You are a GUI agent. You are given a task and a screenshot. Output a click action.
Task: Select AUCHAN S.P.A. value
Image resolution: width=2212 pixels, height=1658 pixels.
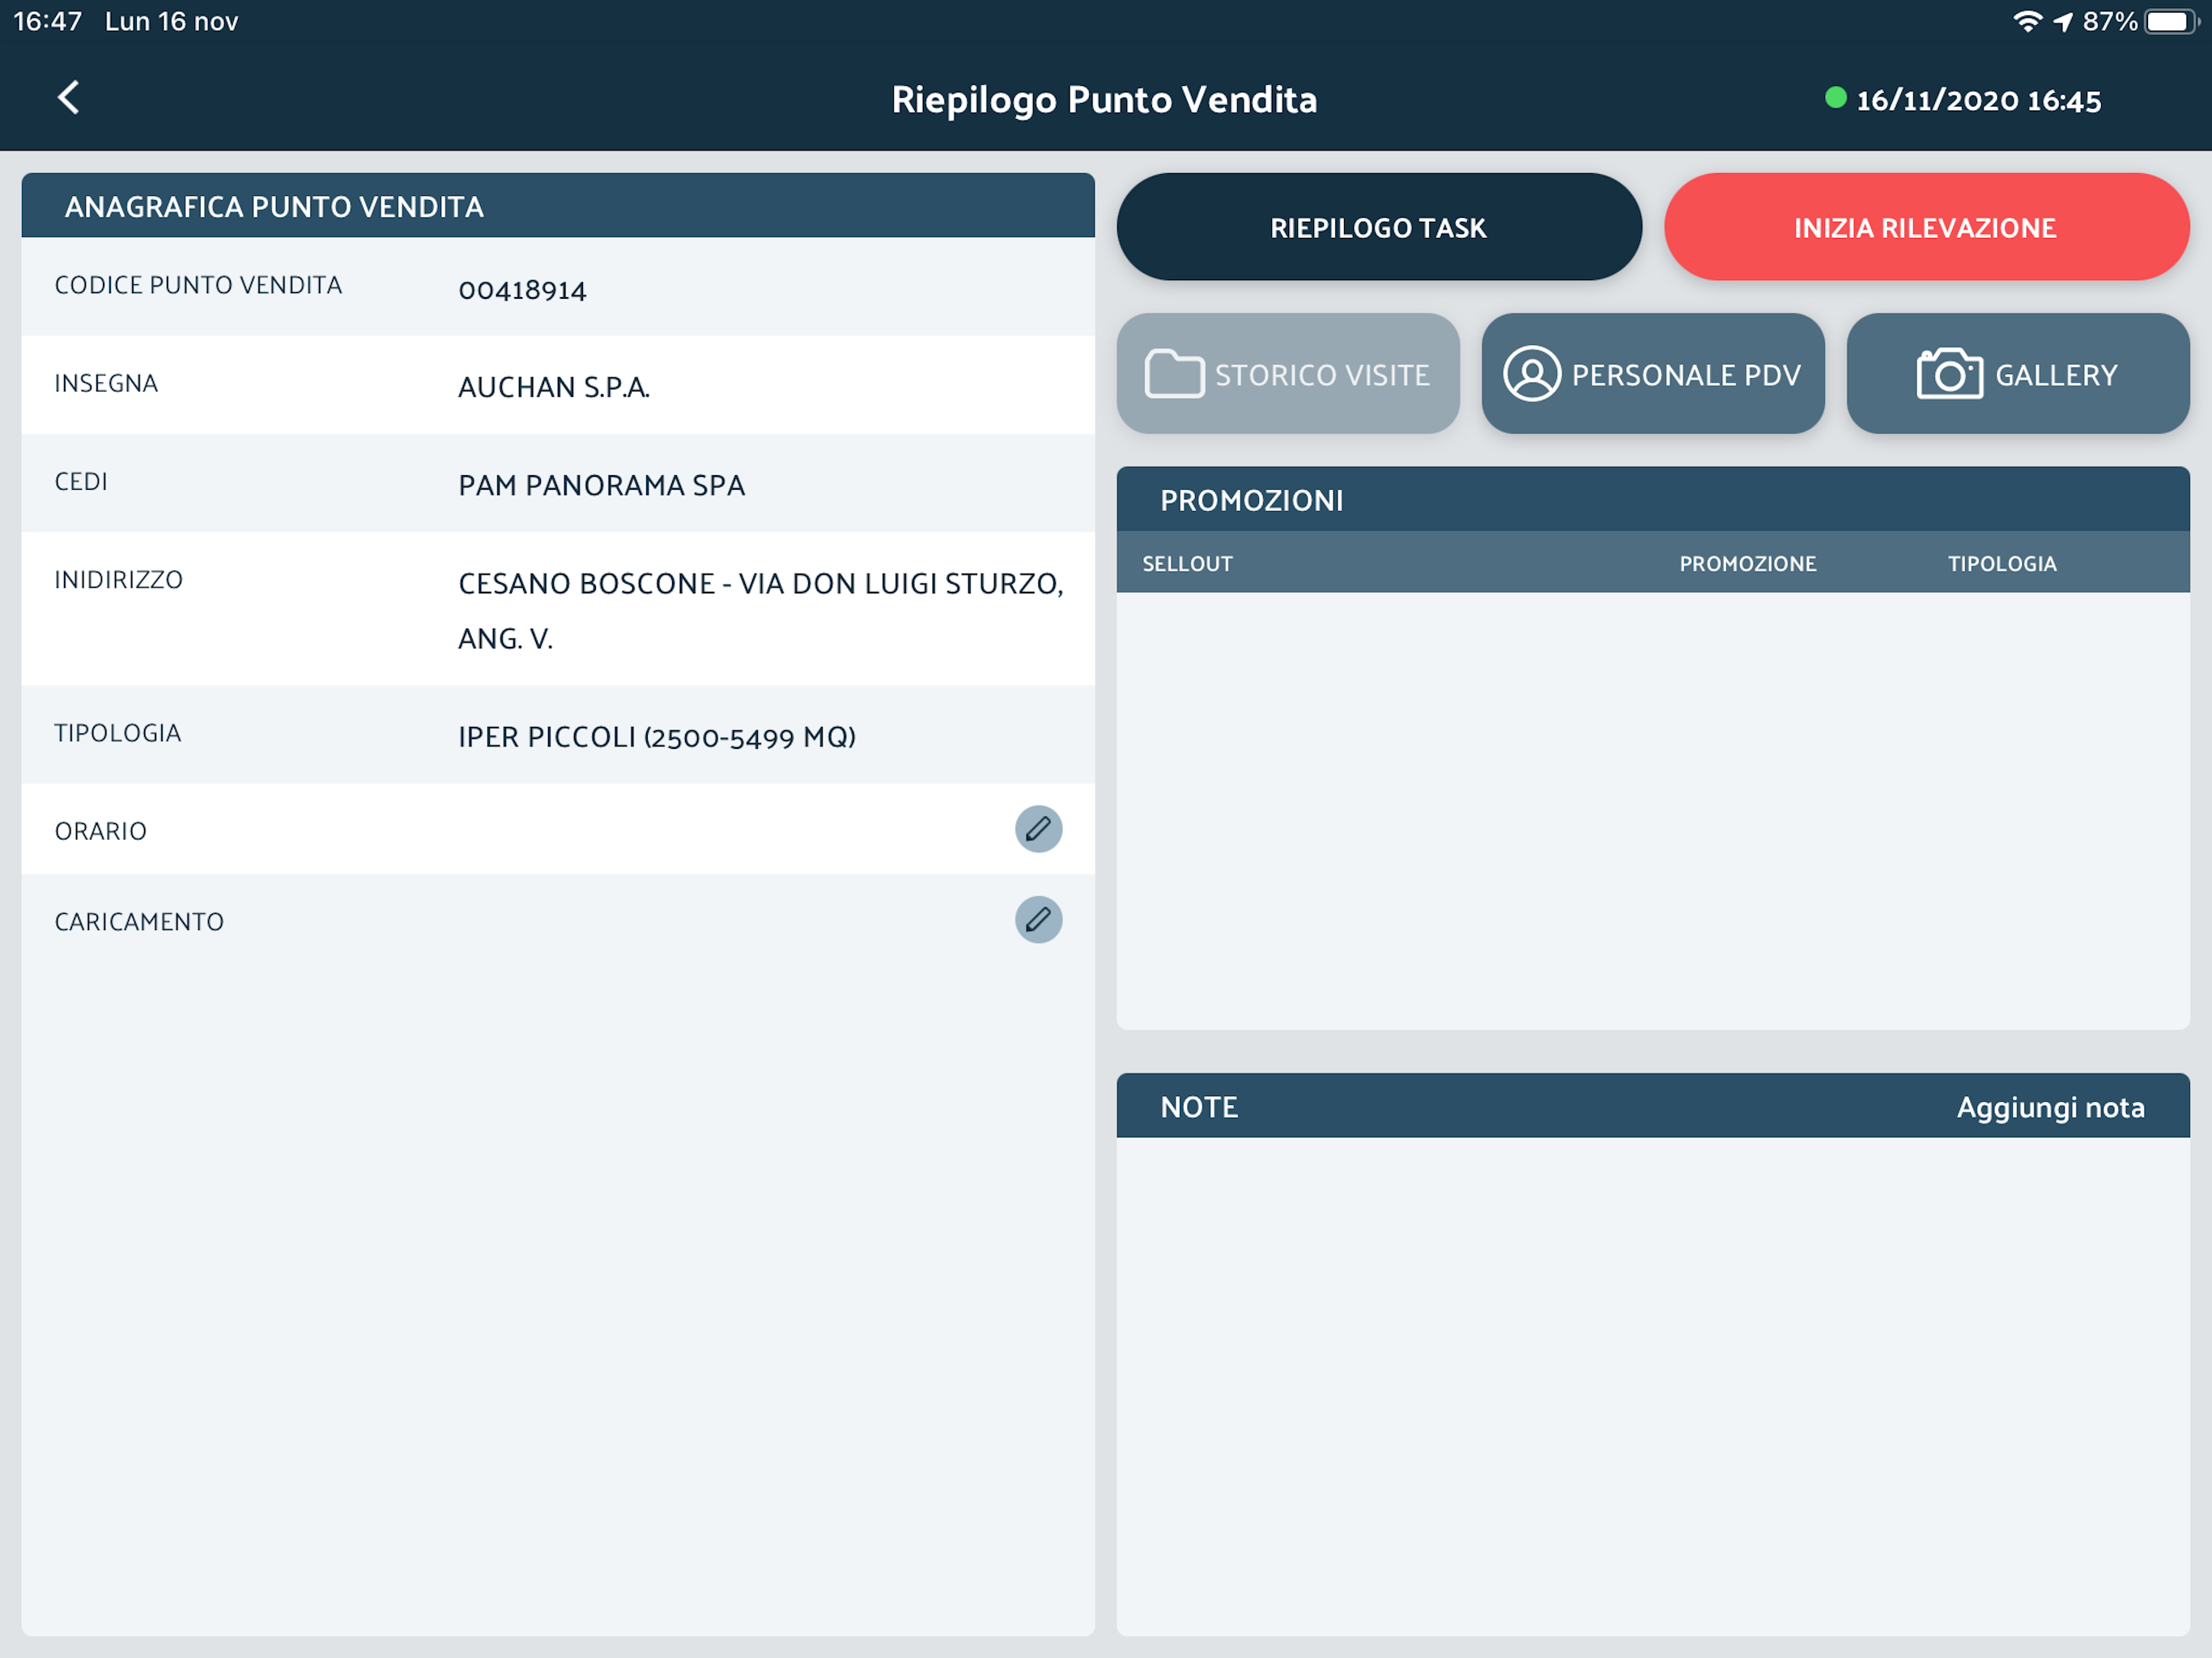(x=554, y=387)
